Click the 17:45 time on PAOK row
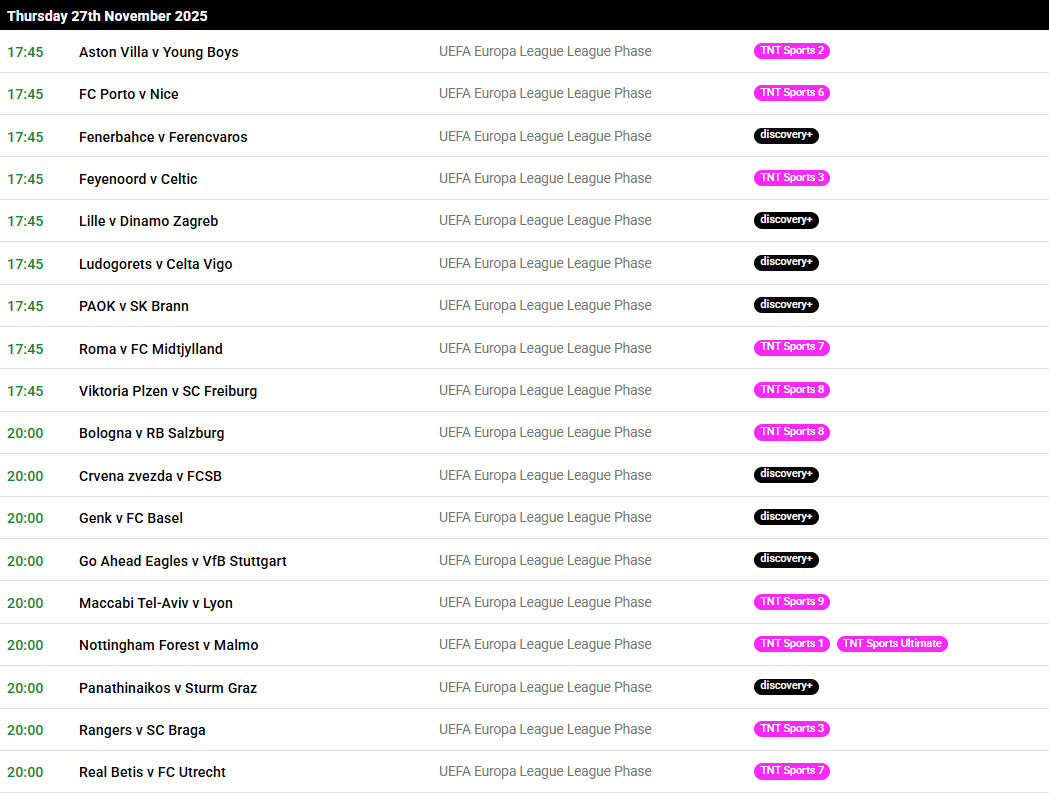Viewport: 1049px width, 793px height. [25, 306]
